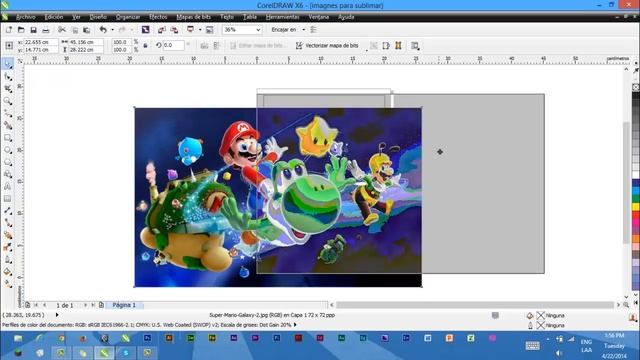Open the Archivo menu

[25, 17]
